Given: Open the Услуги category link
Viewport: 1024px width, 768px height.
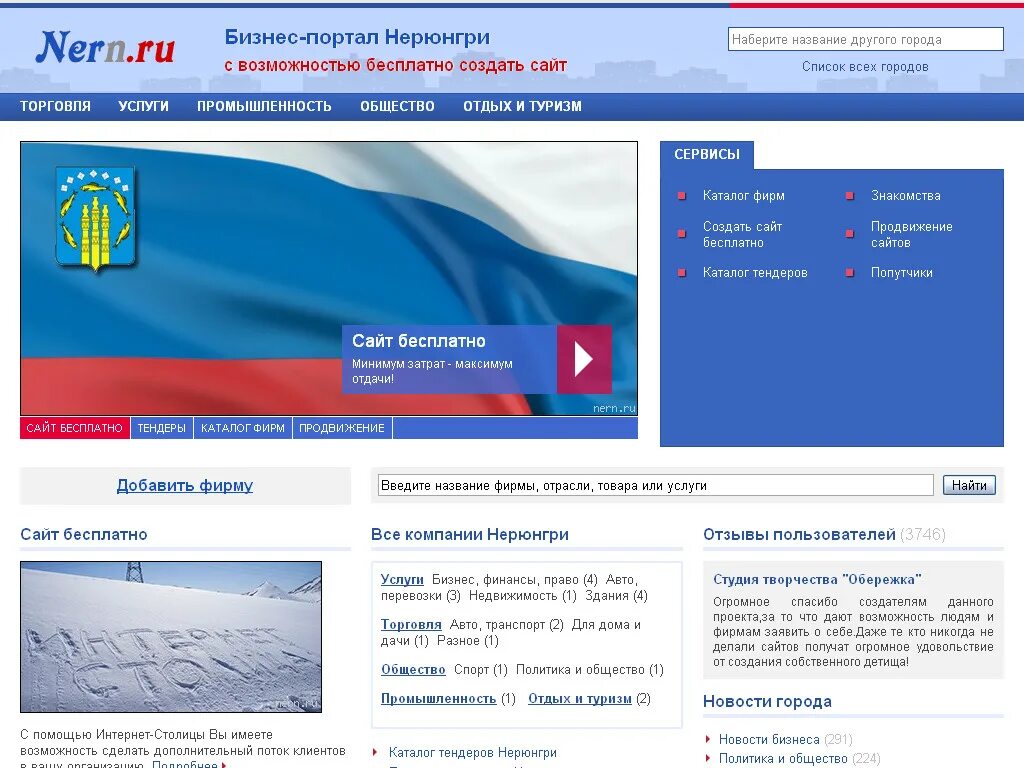Looking at the screenshot, I should 402,579.
